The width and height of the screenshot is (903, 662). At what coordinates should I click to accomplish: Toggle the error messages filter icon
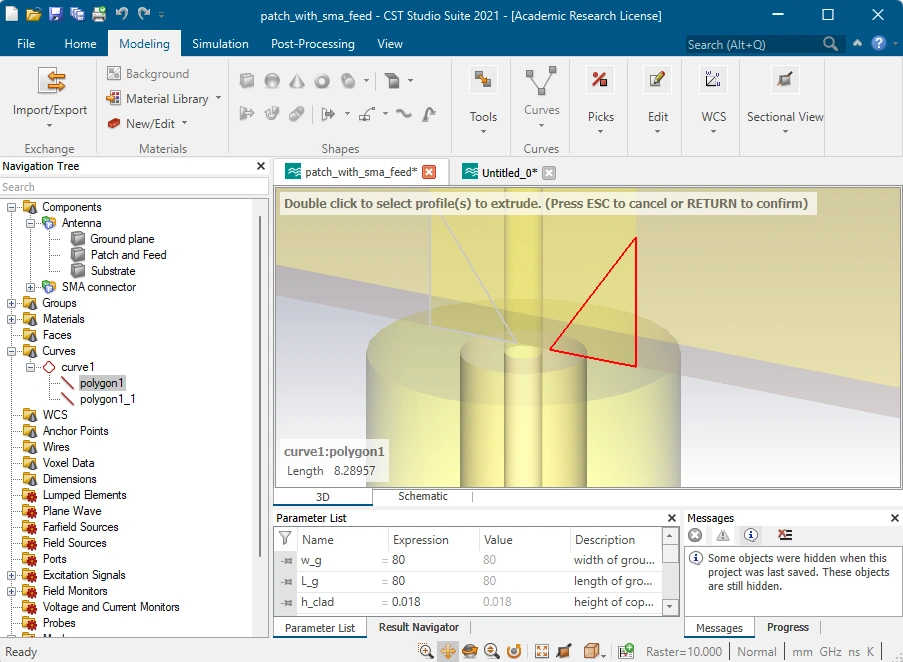point(695,535)
